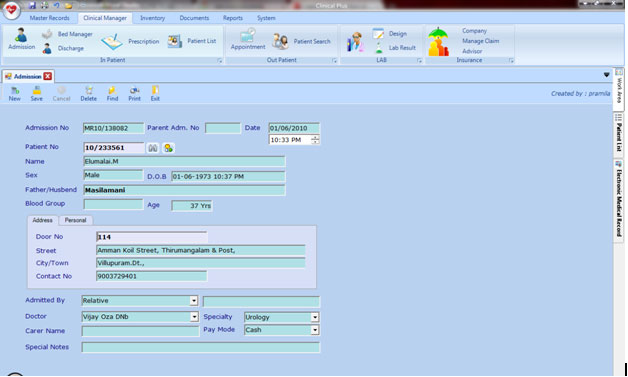Click the LAB doctor icon

[x=355, y=42]
